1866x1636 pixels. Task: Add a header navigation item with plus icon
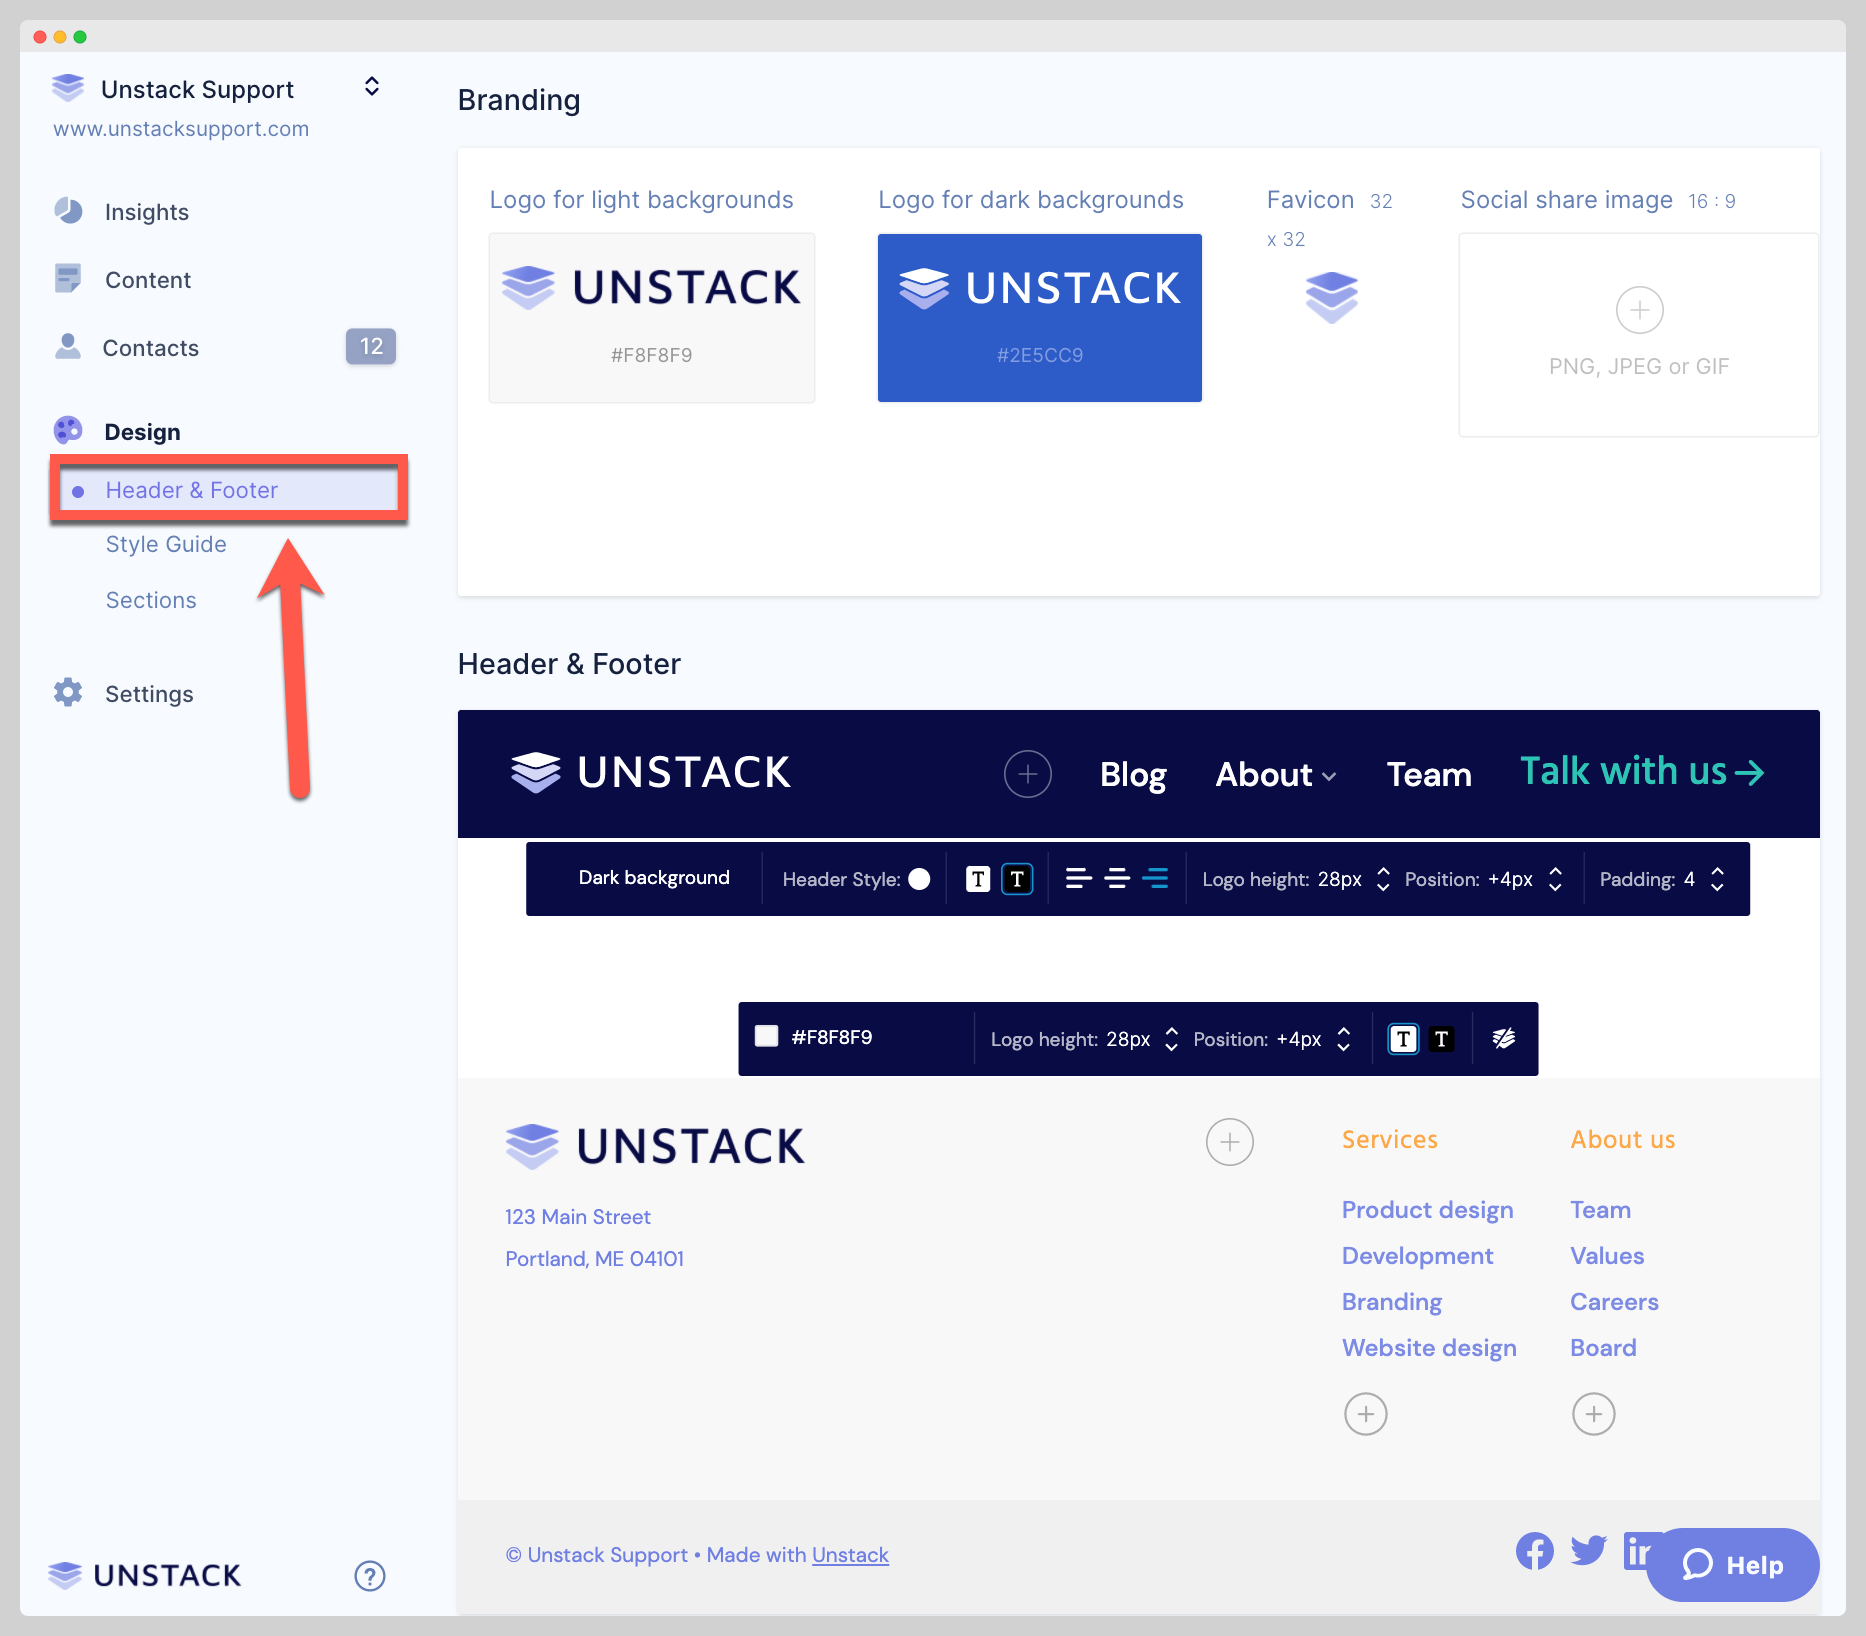pos(1027,774)
